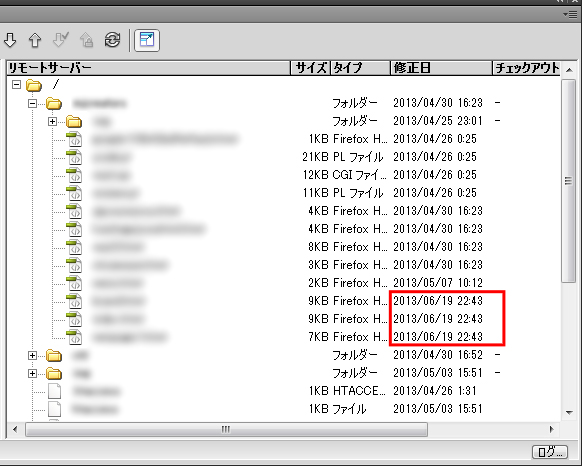The height and width of the screenshot is (466, 582).
Task: Expand the folder dated 2013/05/03 15:51
Action: click(x=33, y=373)
